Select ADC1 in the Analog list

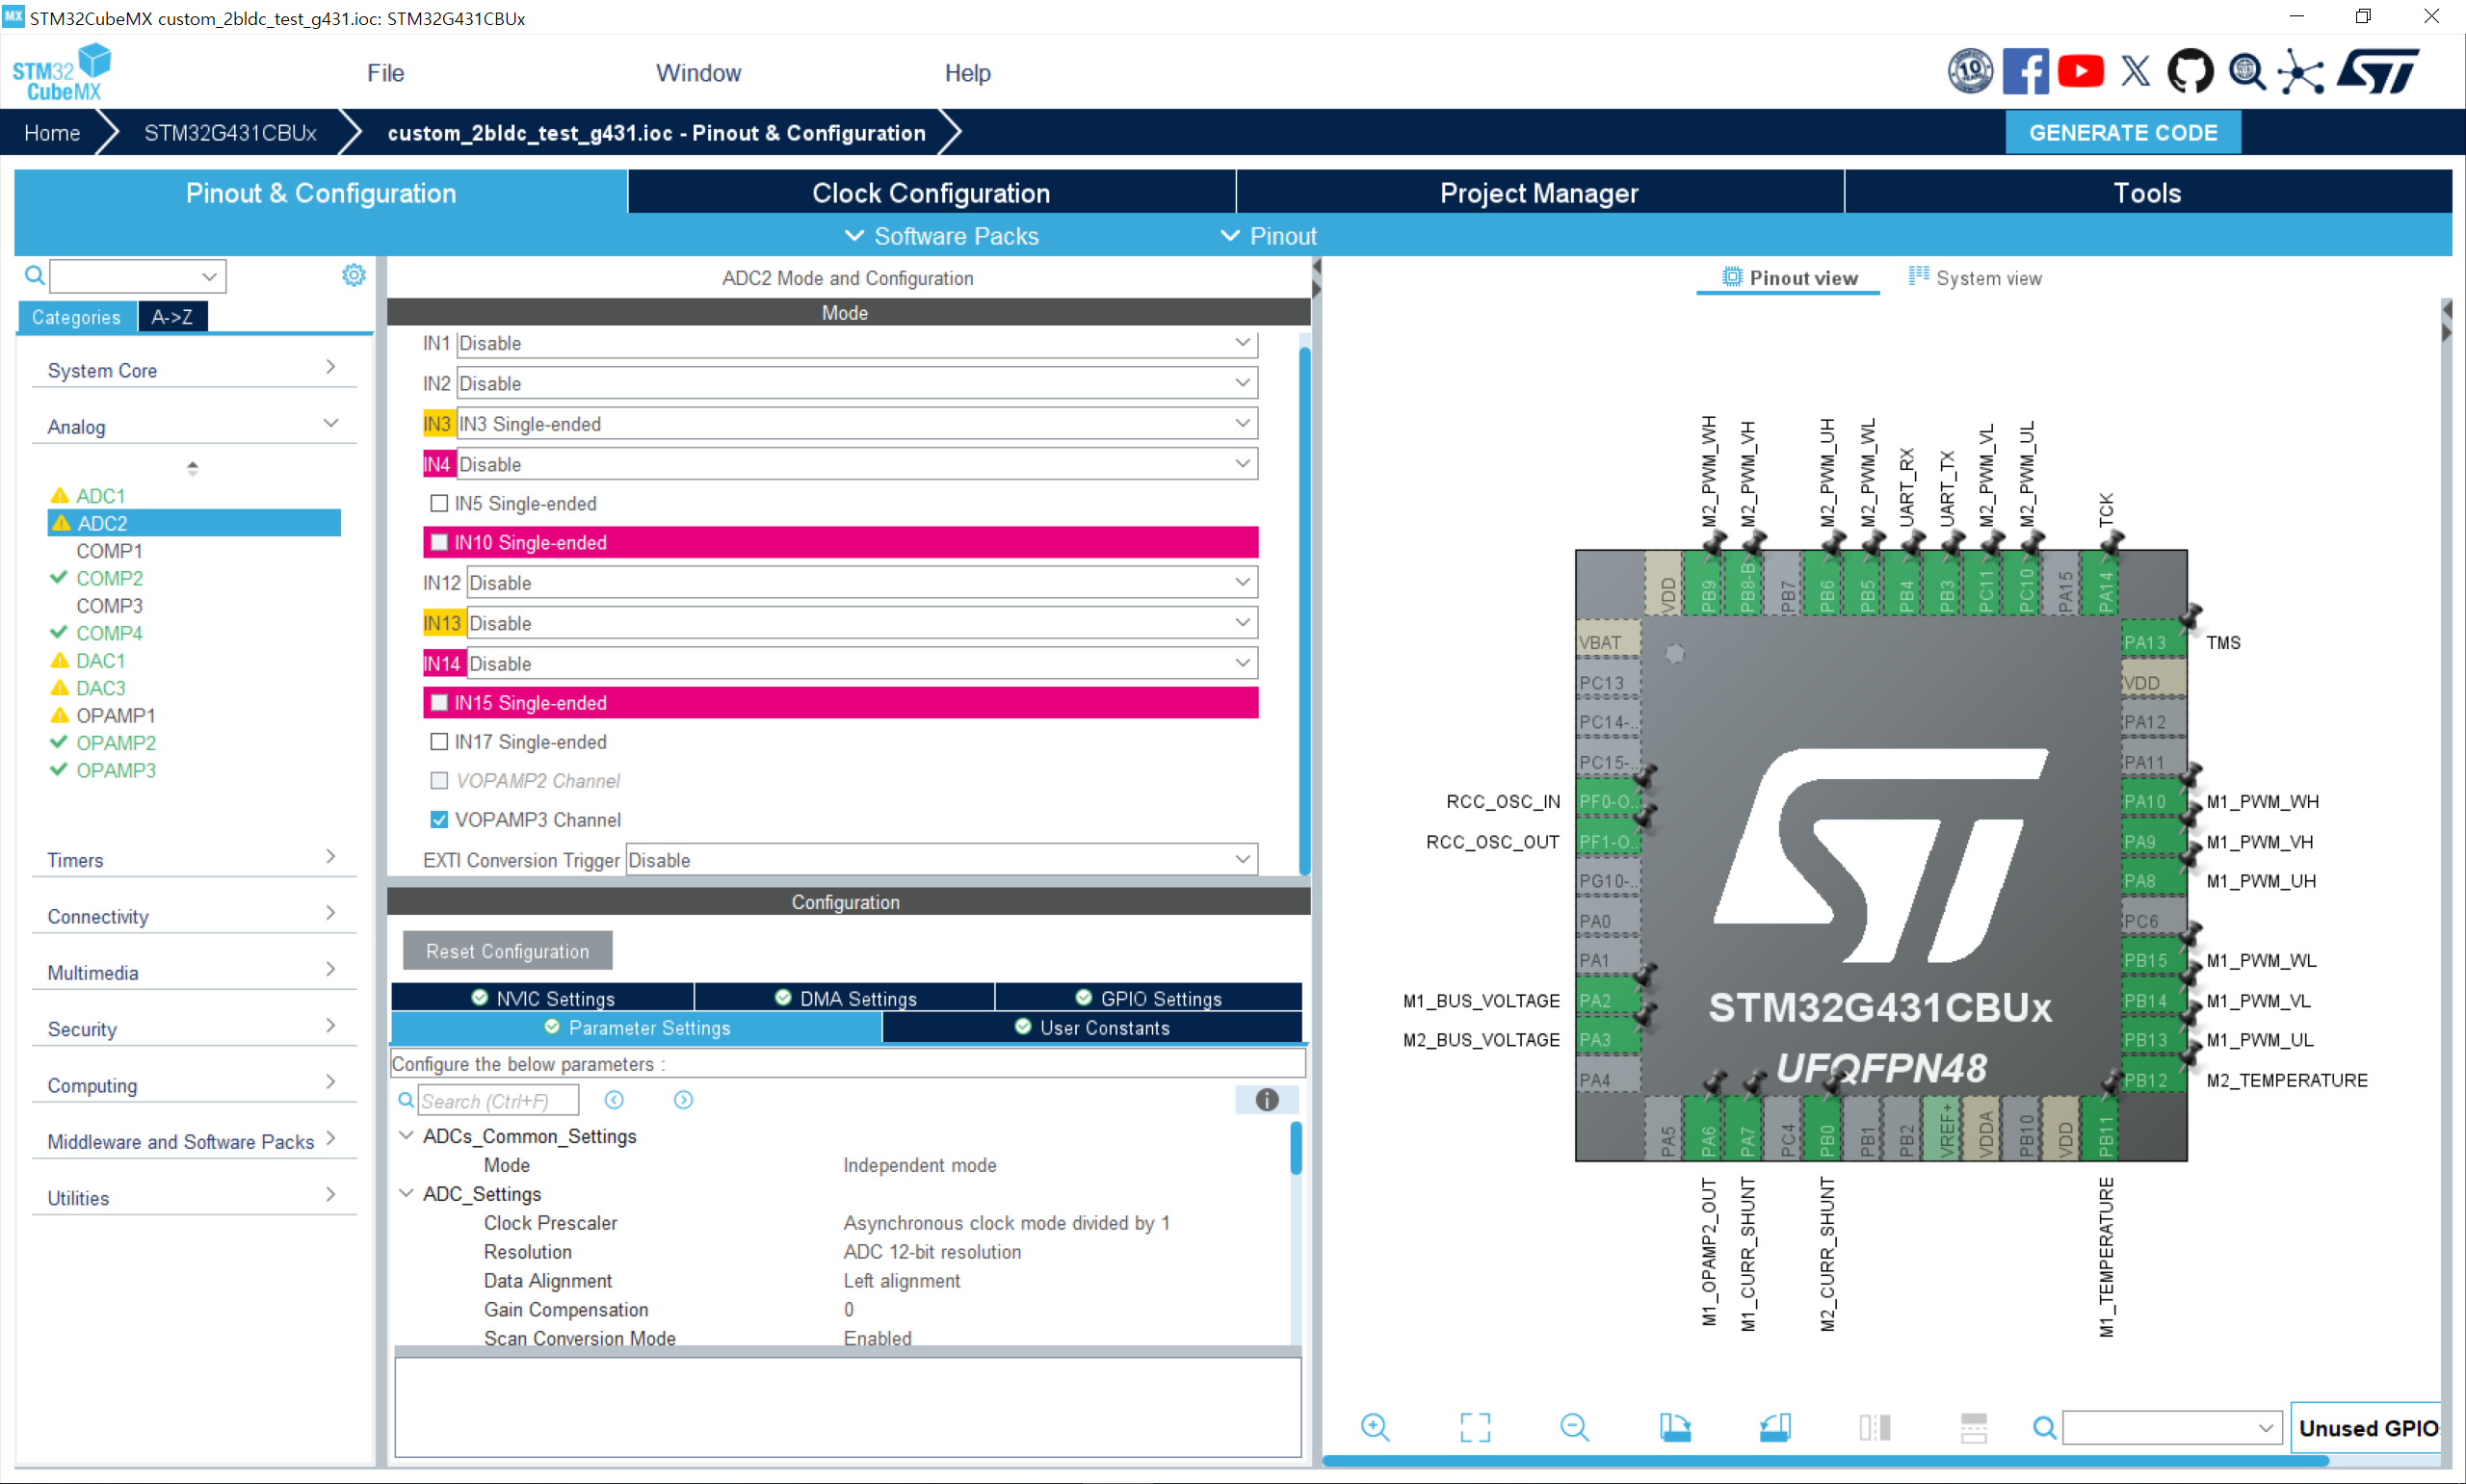click(x=101, y=494)
